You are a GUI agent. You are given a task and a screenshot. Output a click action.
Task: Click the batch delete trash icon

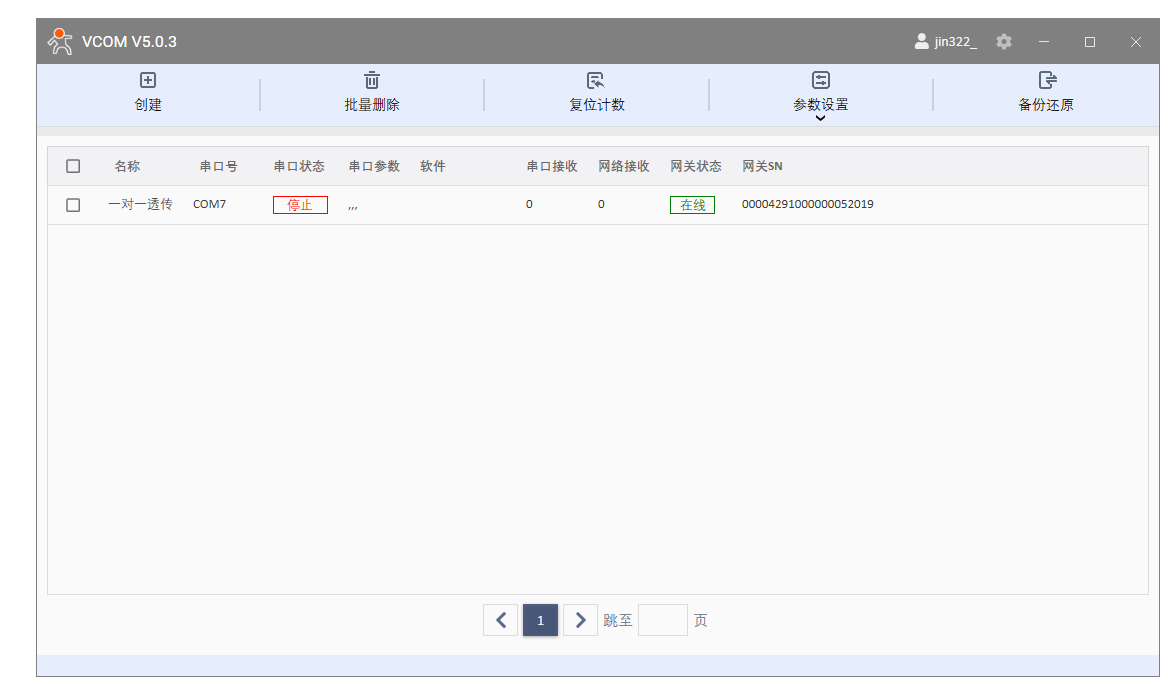pos(372,81)
